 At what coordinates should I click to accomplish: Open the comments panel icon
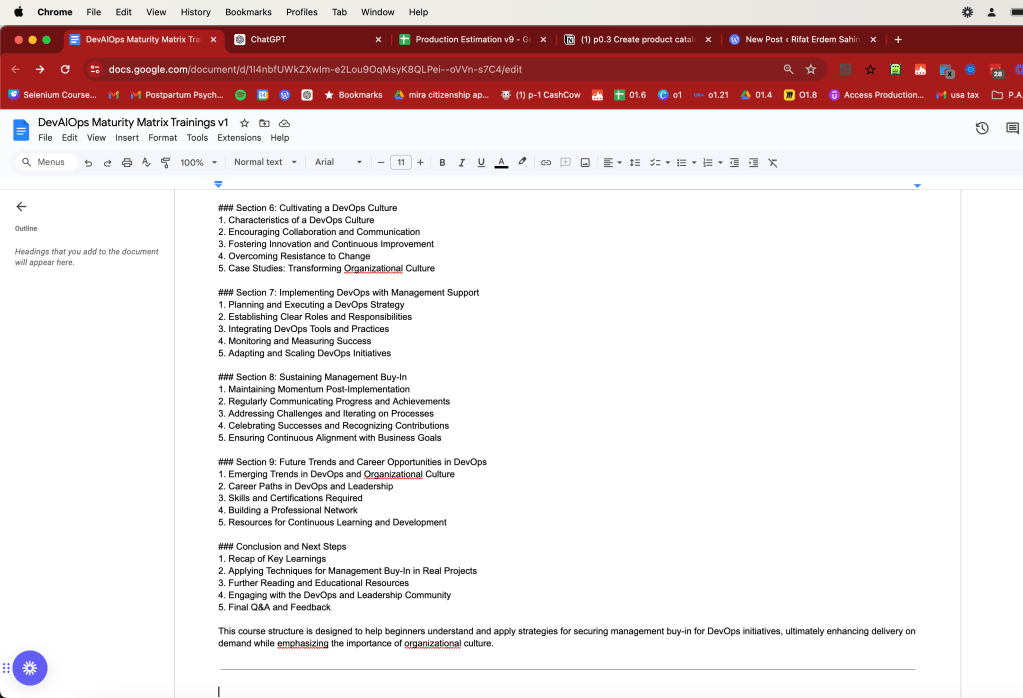pos(1013,129)
